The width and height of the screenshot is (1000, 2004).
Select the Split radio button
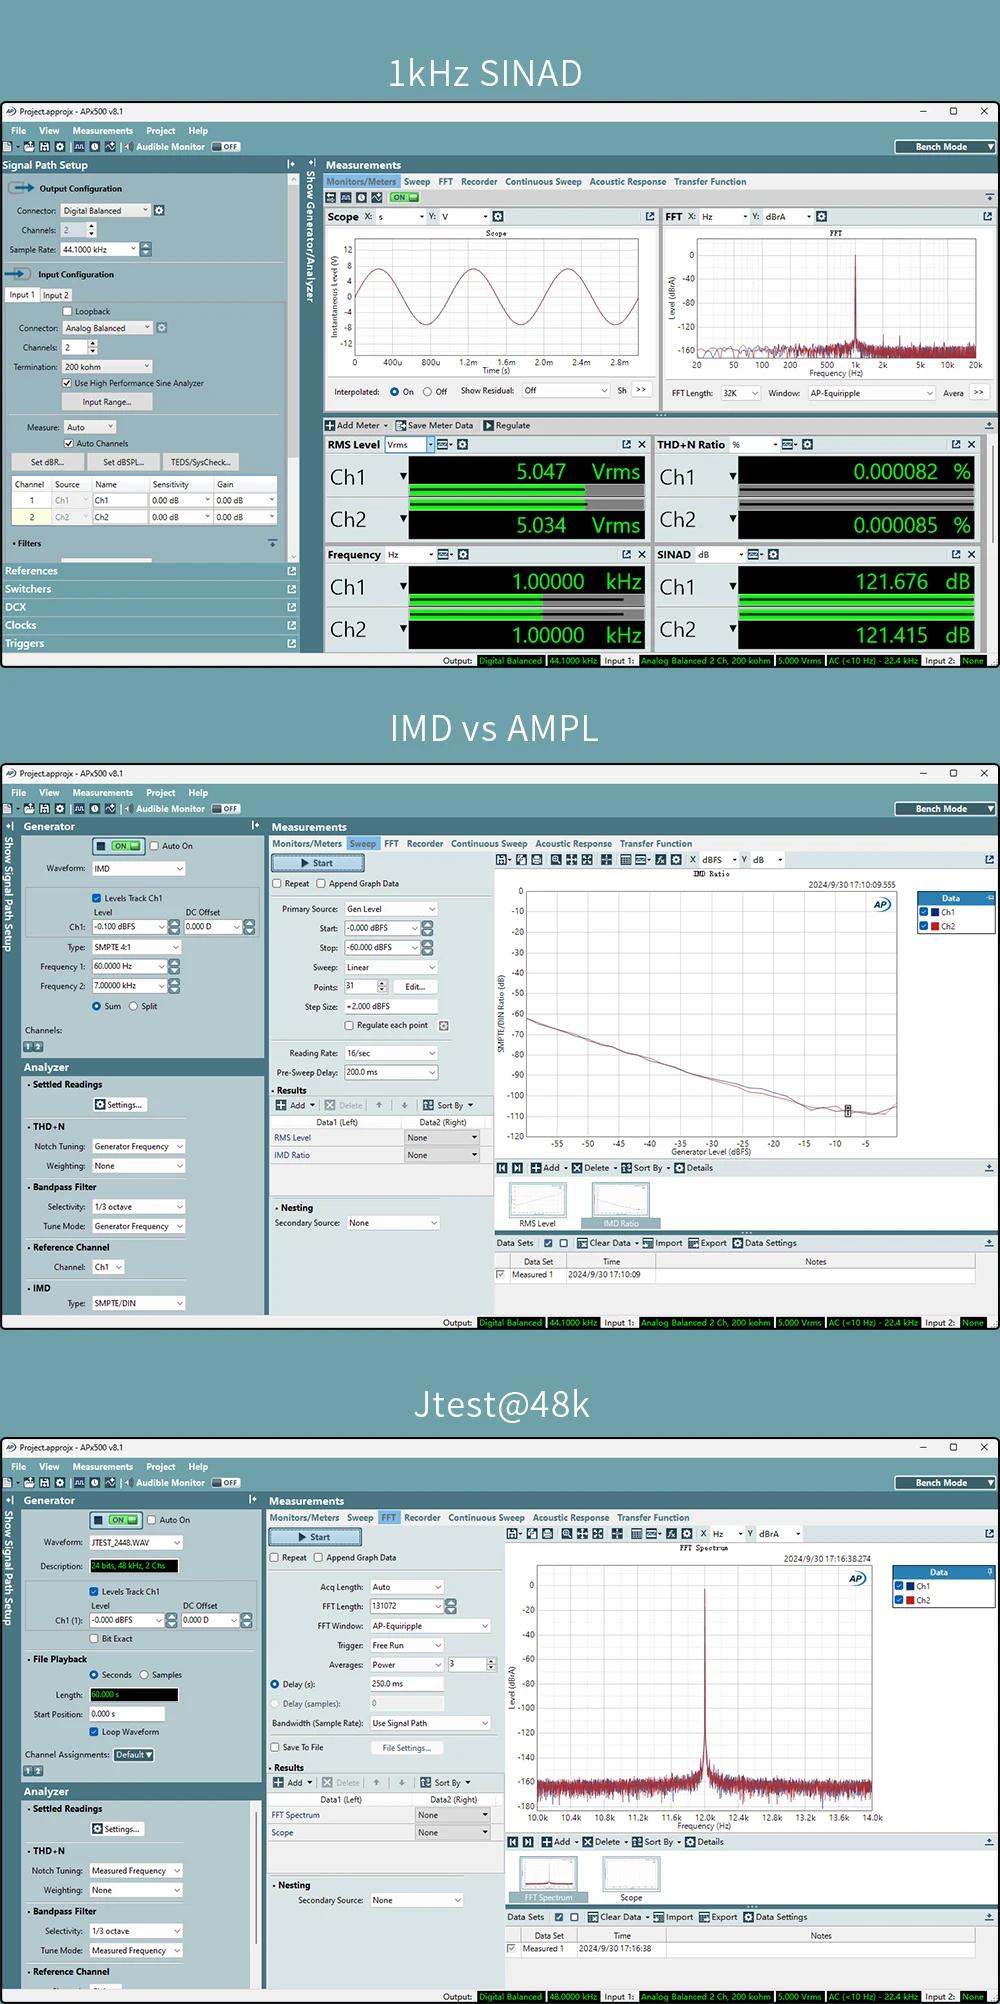133,1007
